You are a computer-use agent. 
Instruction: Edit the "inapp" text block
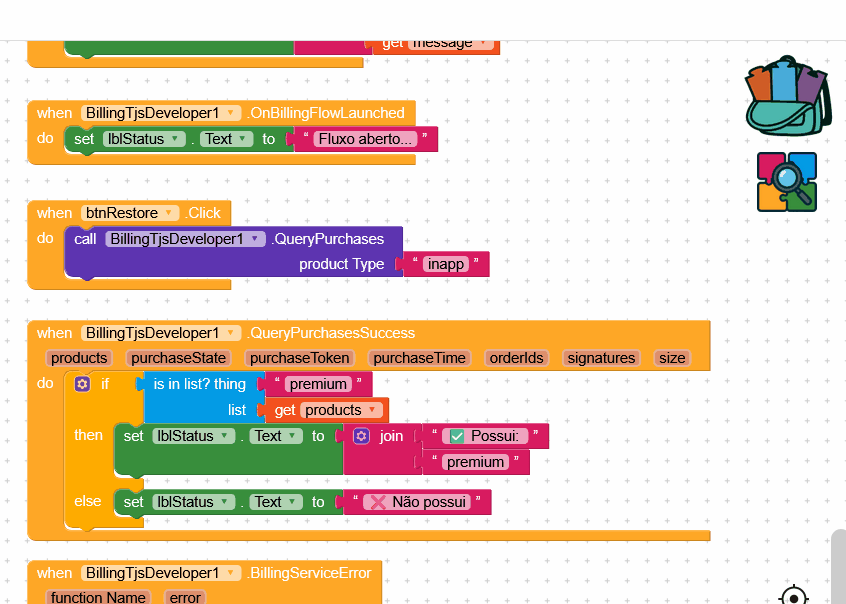(x=446, y=264)
